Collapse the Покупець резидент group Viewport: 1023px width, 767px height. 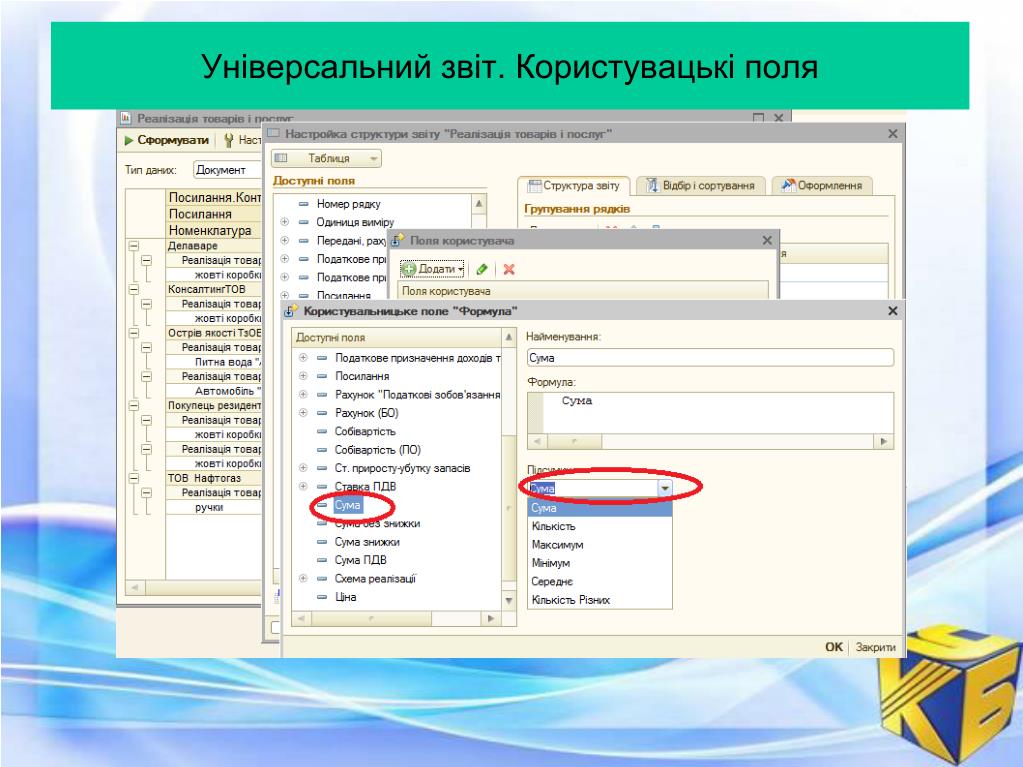coord(134,405)
